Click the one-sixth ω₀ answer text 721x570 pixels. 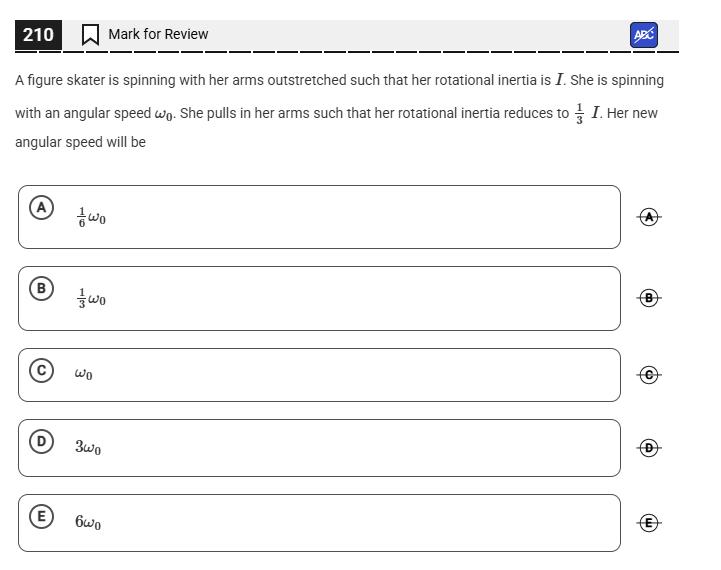tap(90, 215)
